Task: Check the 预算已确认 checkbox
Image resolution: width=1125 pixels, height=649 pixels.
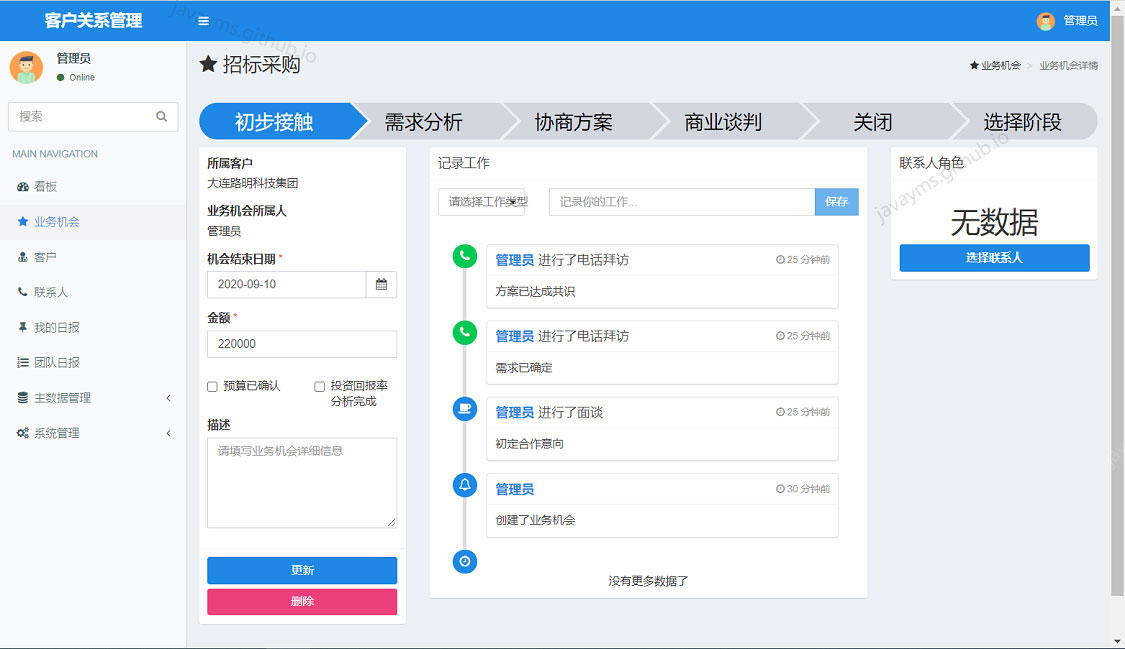Action: (212, 387)
